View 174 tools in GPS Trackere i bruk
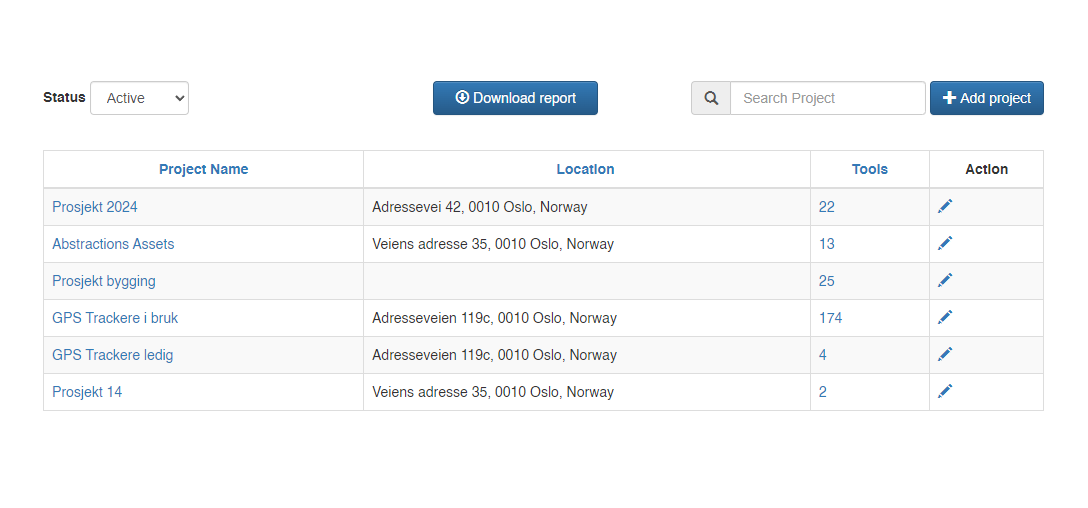Image resolution: width=1088 pixels, height=508 pixels. 830,318
